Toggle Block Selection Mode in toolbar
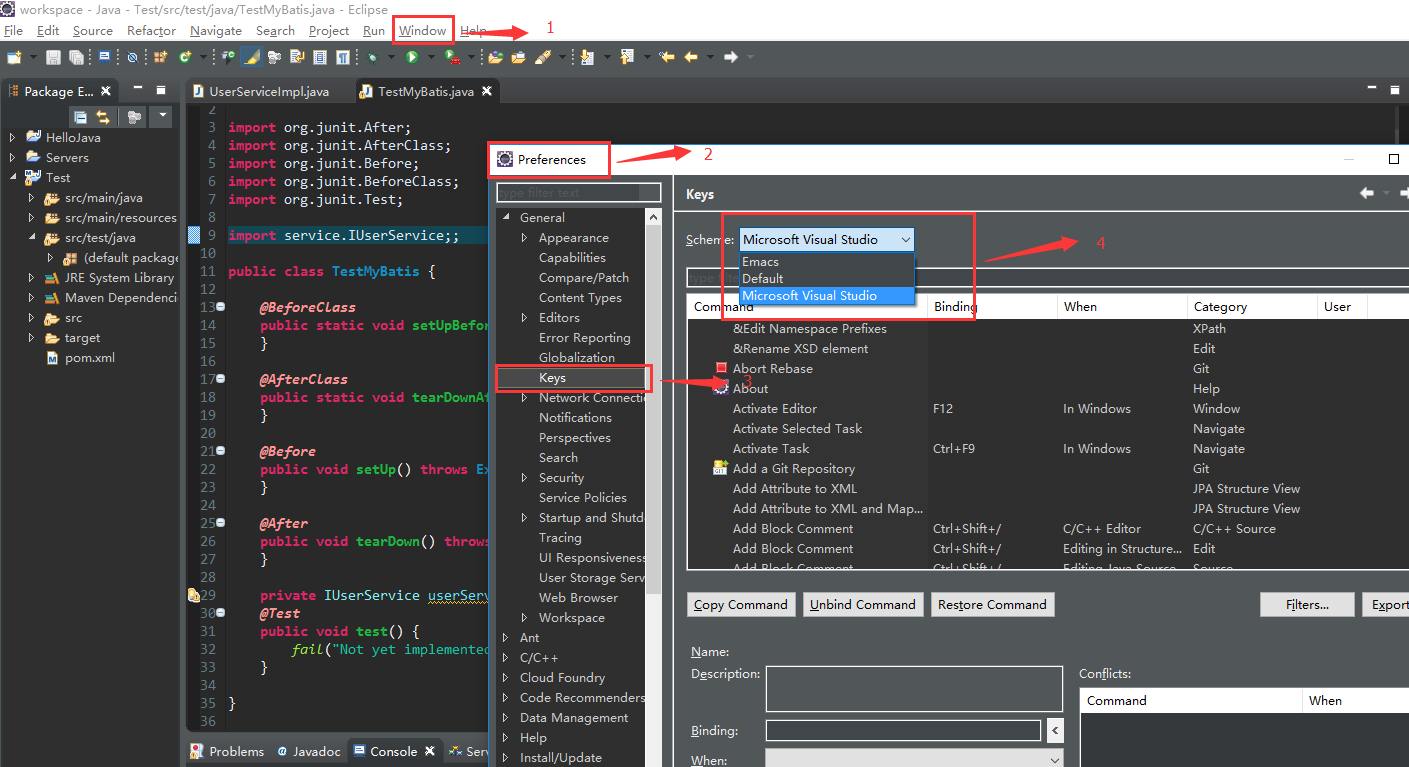The width and height of the screenshot is (1409, 767). pos(320,57)
